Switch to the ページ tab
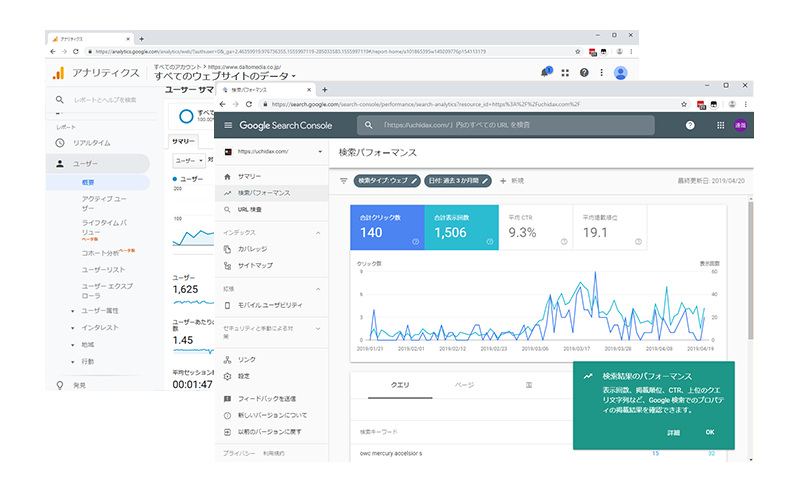 [464, 384]
